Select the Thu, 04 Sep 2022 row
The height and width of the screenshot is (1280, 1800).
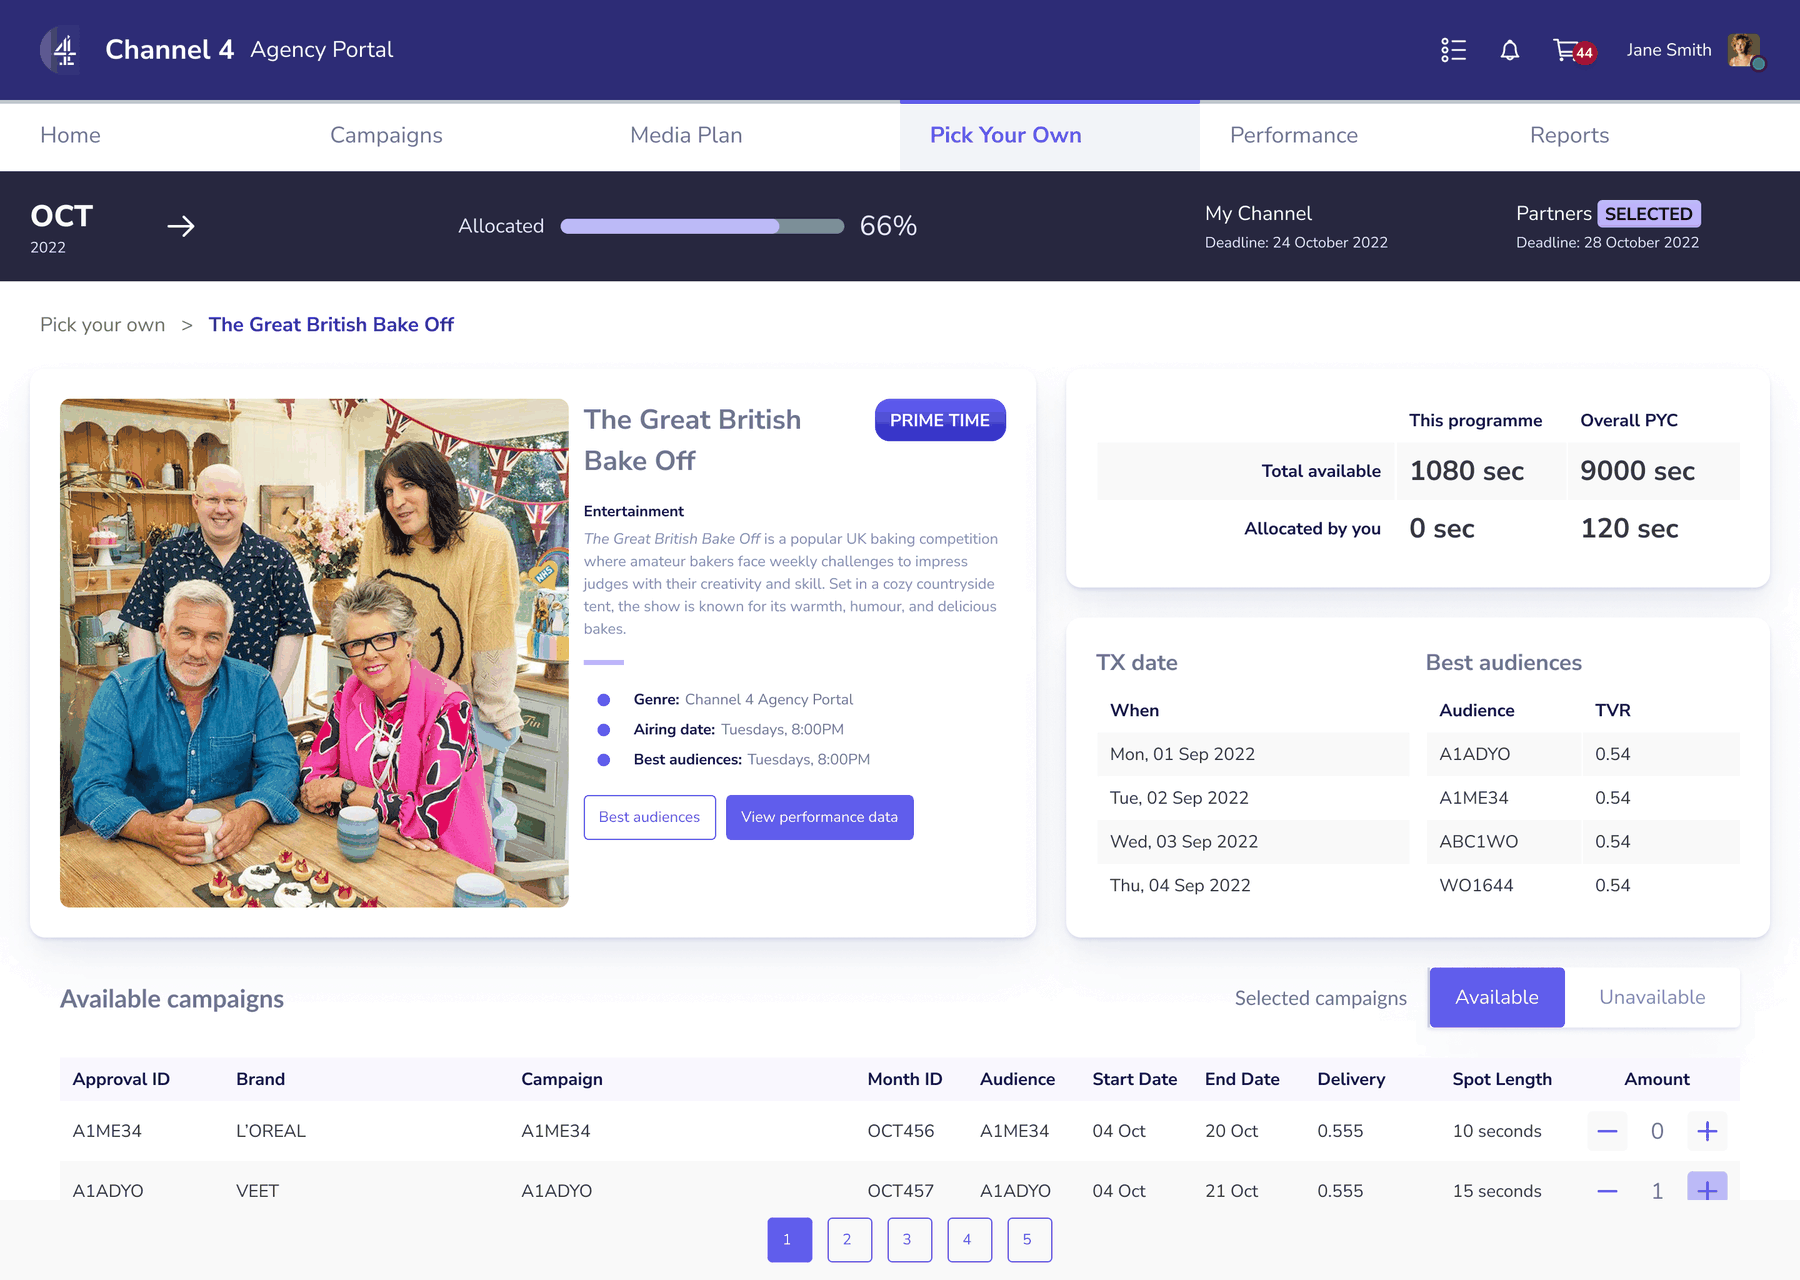[1253, 886]
